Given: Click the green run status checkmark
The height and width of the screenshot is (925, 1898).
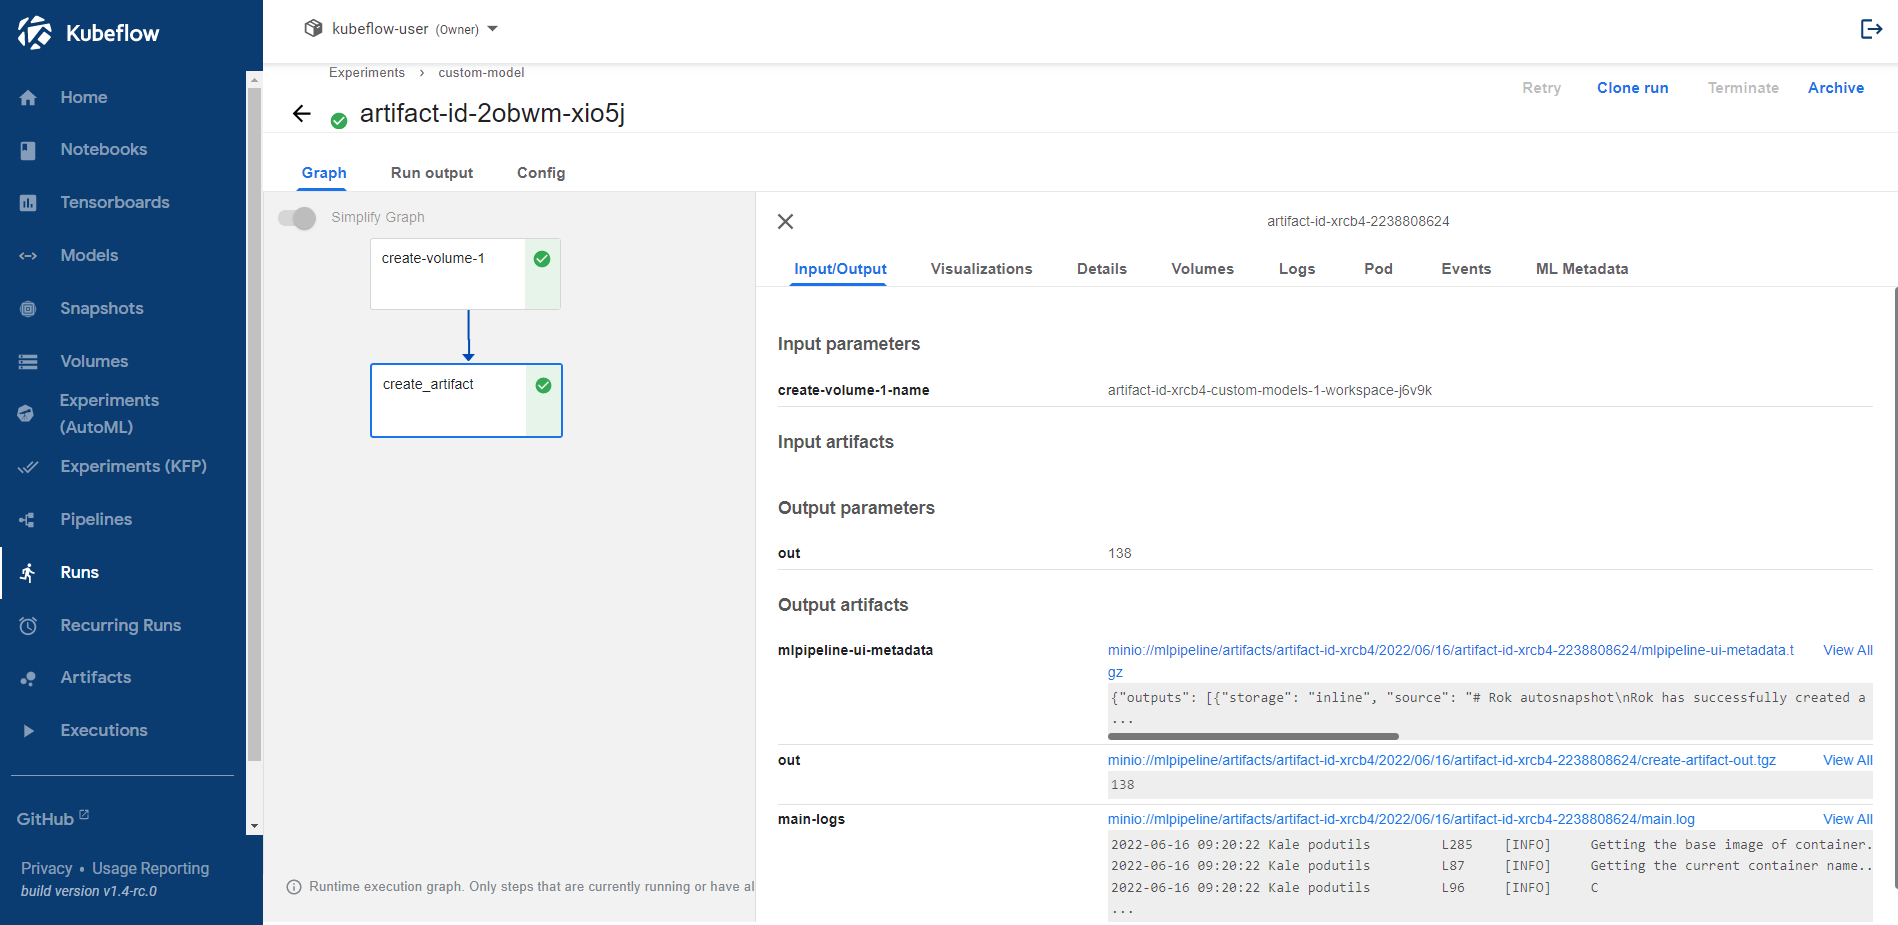Looking at the screenshot, I should coord(339,121).
